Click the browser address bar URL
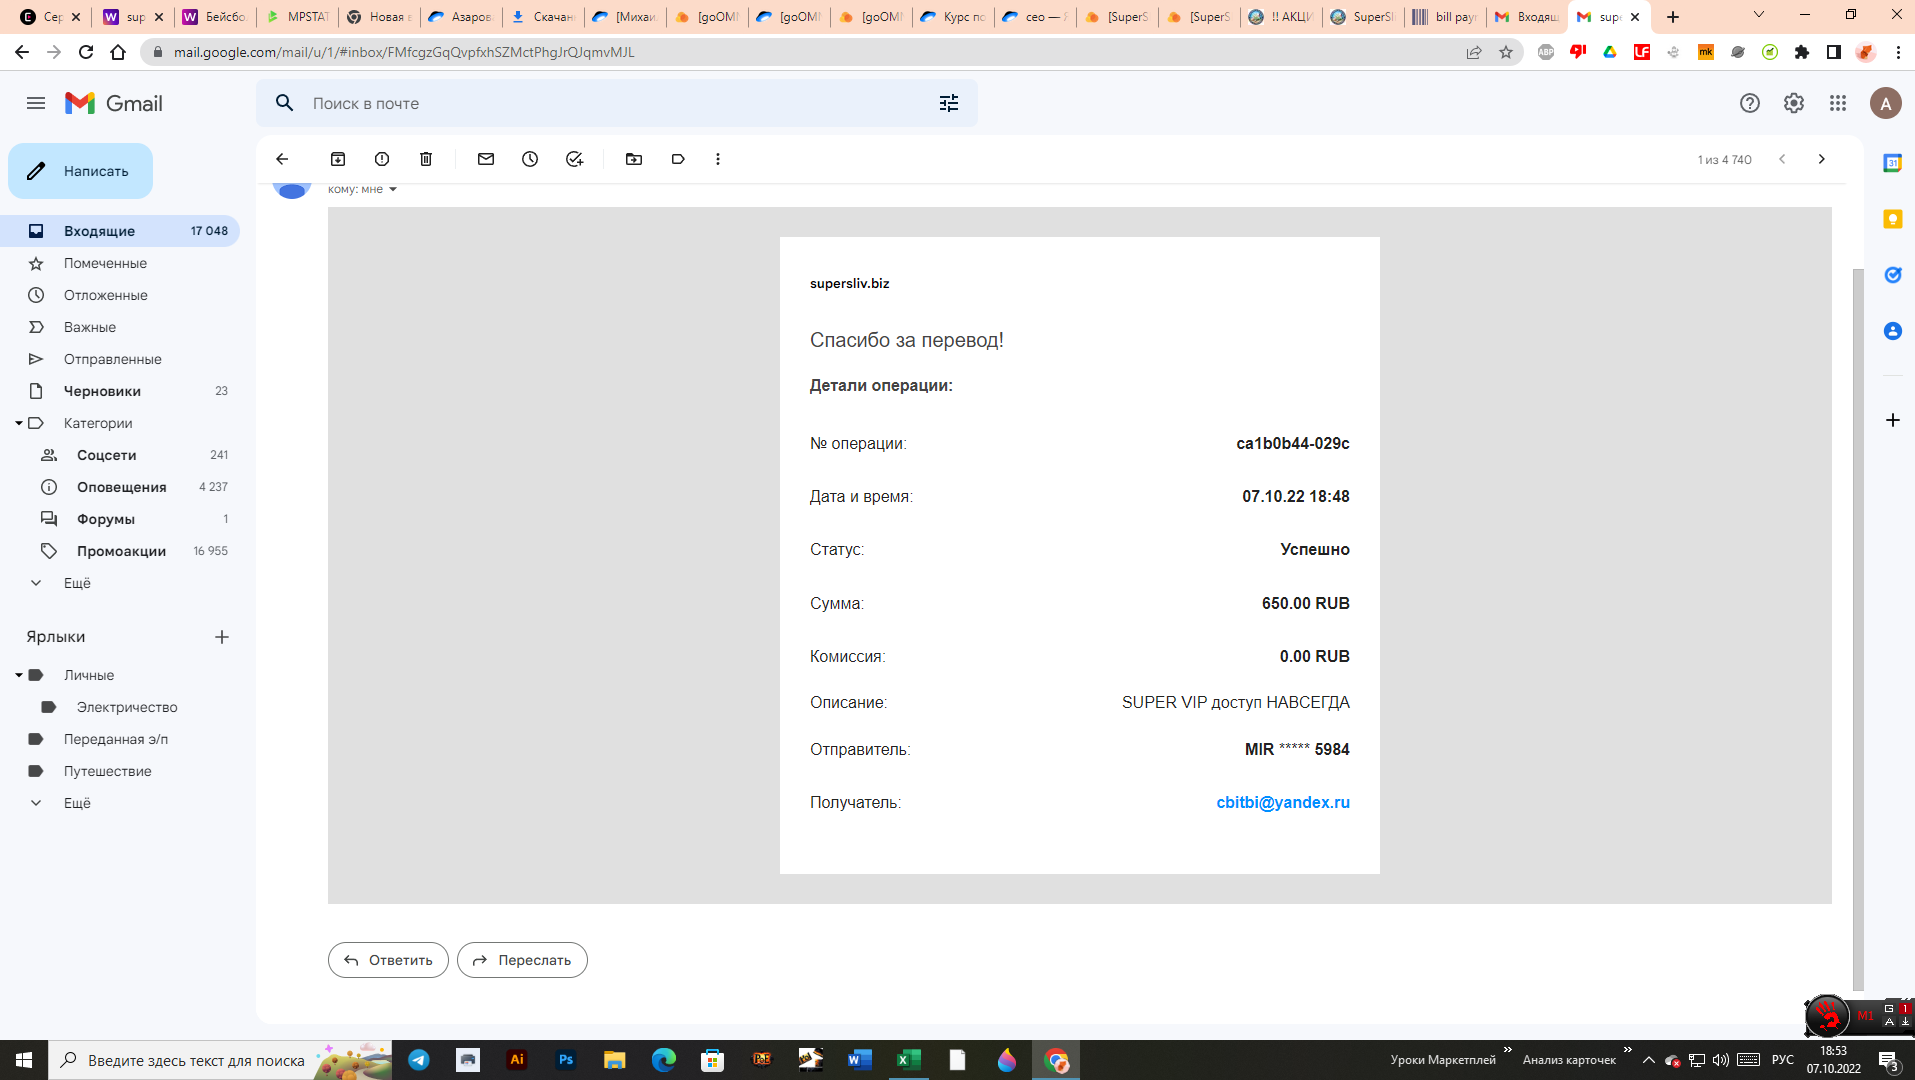 (x=404, y=52)
